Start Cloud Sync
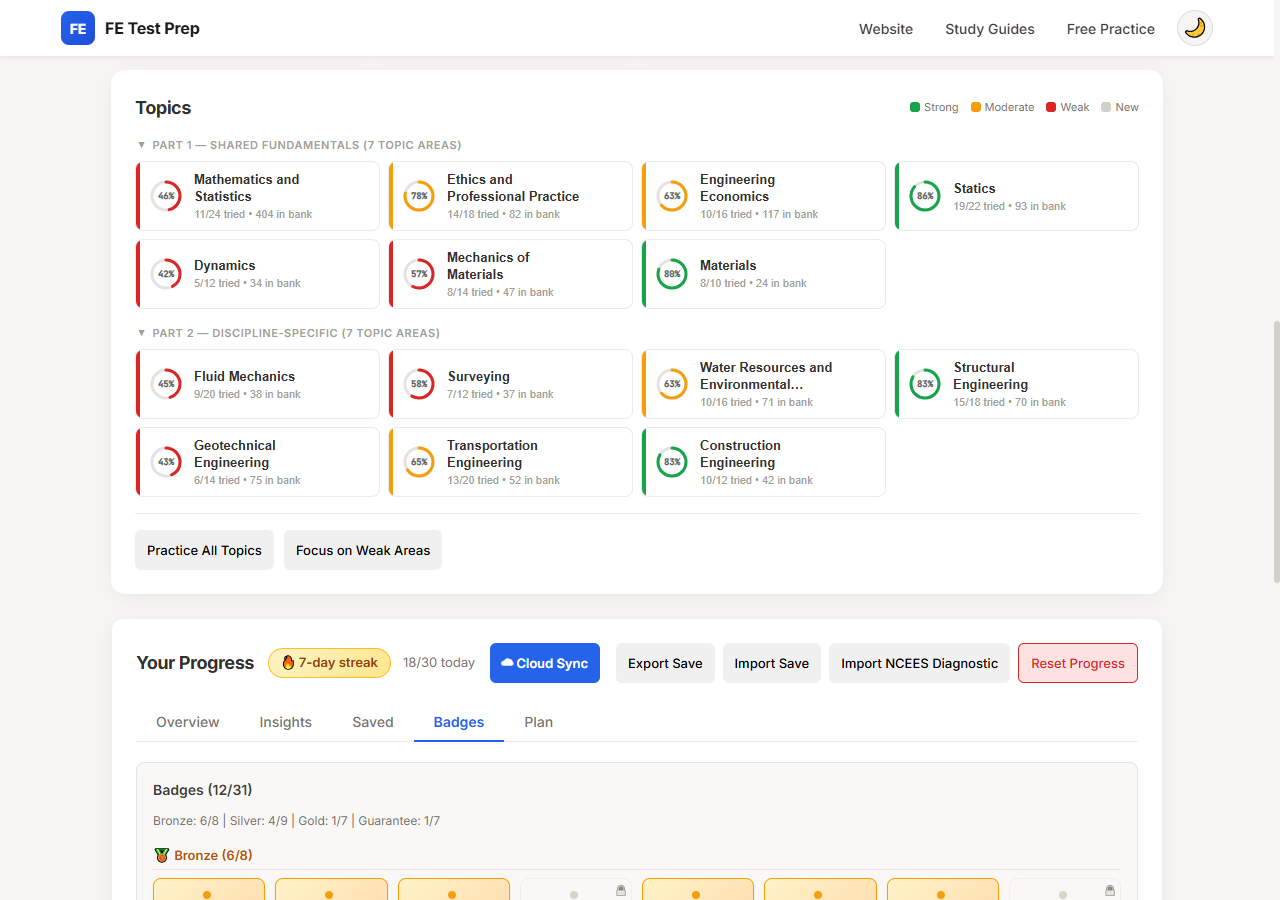Screen dimensions: 1280x900 coord(545,663)
